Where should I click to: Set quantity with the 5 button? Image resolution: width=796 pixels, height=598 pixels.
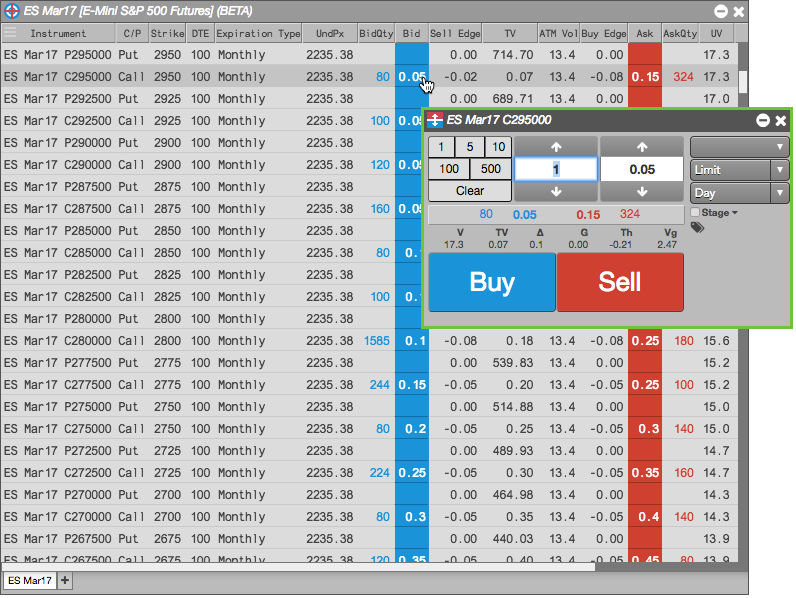point(470,147)
